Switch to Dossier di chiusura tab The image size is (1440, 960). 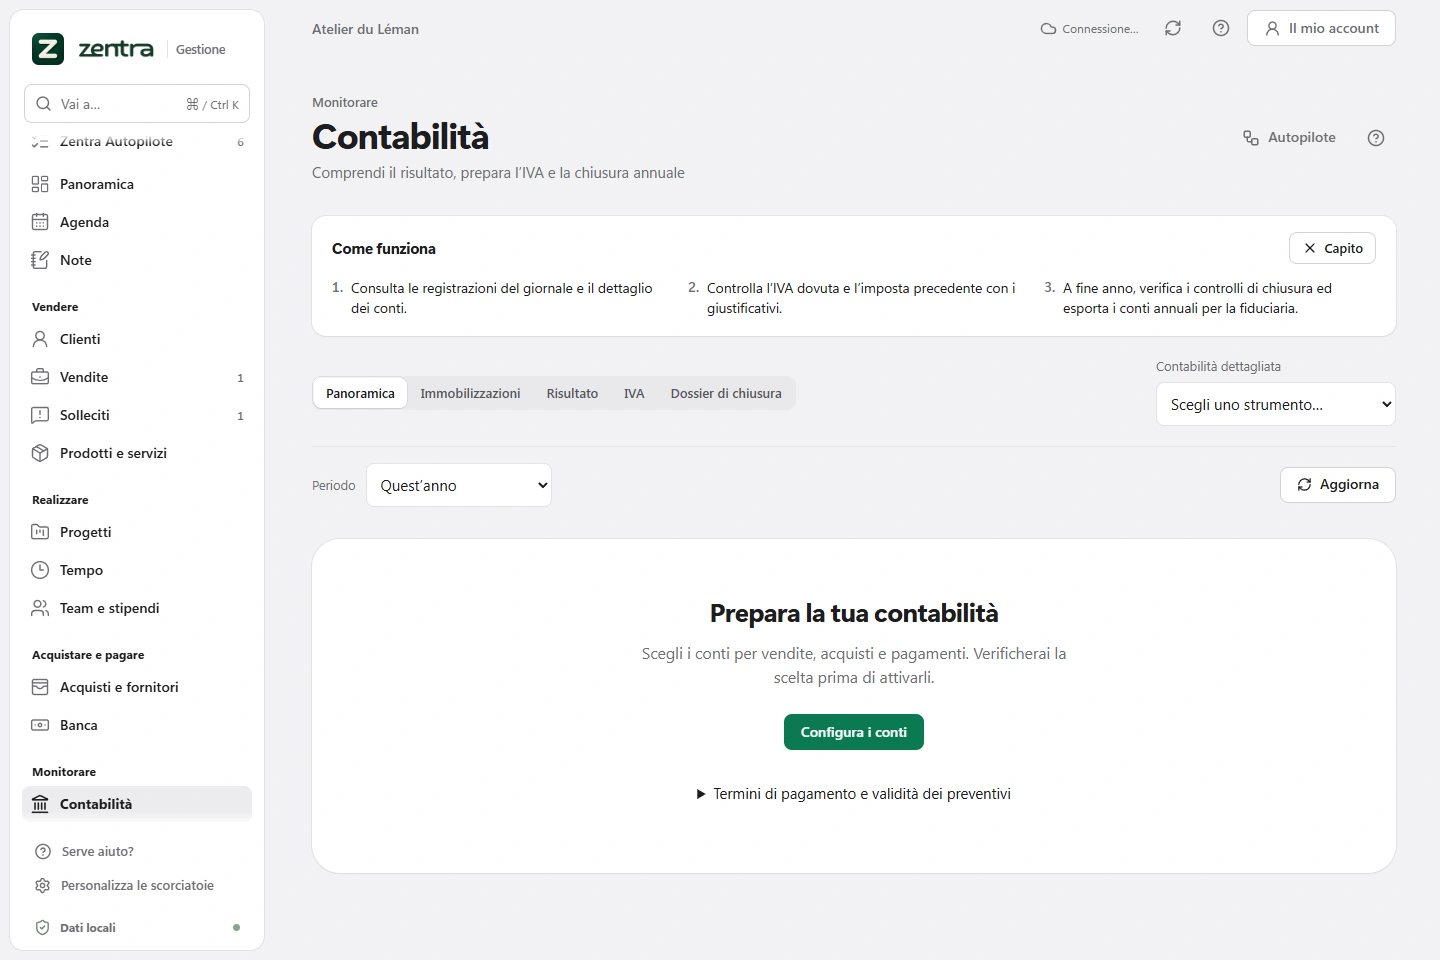coord(726,393)
